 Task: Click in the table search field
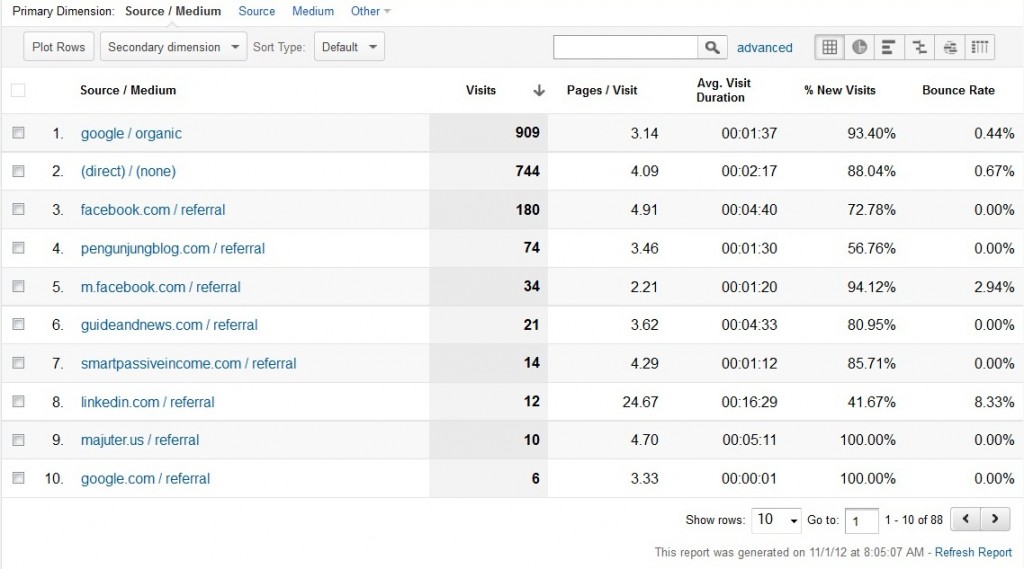[626, 47]
